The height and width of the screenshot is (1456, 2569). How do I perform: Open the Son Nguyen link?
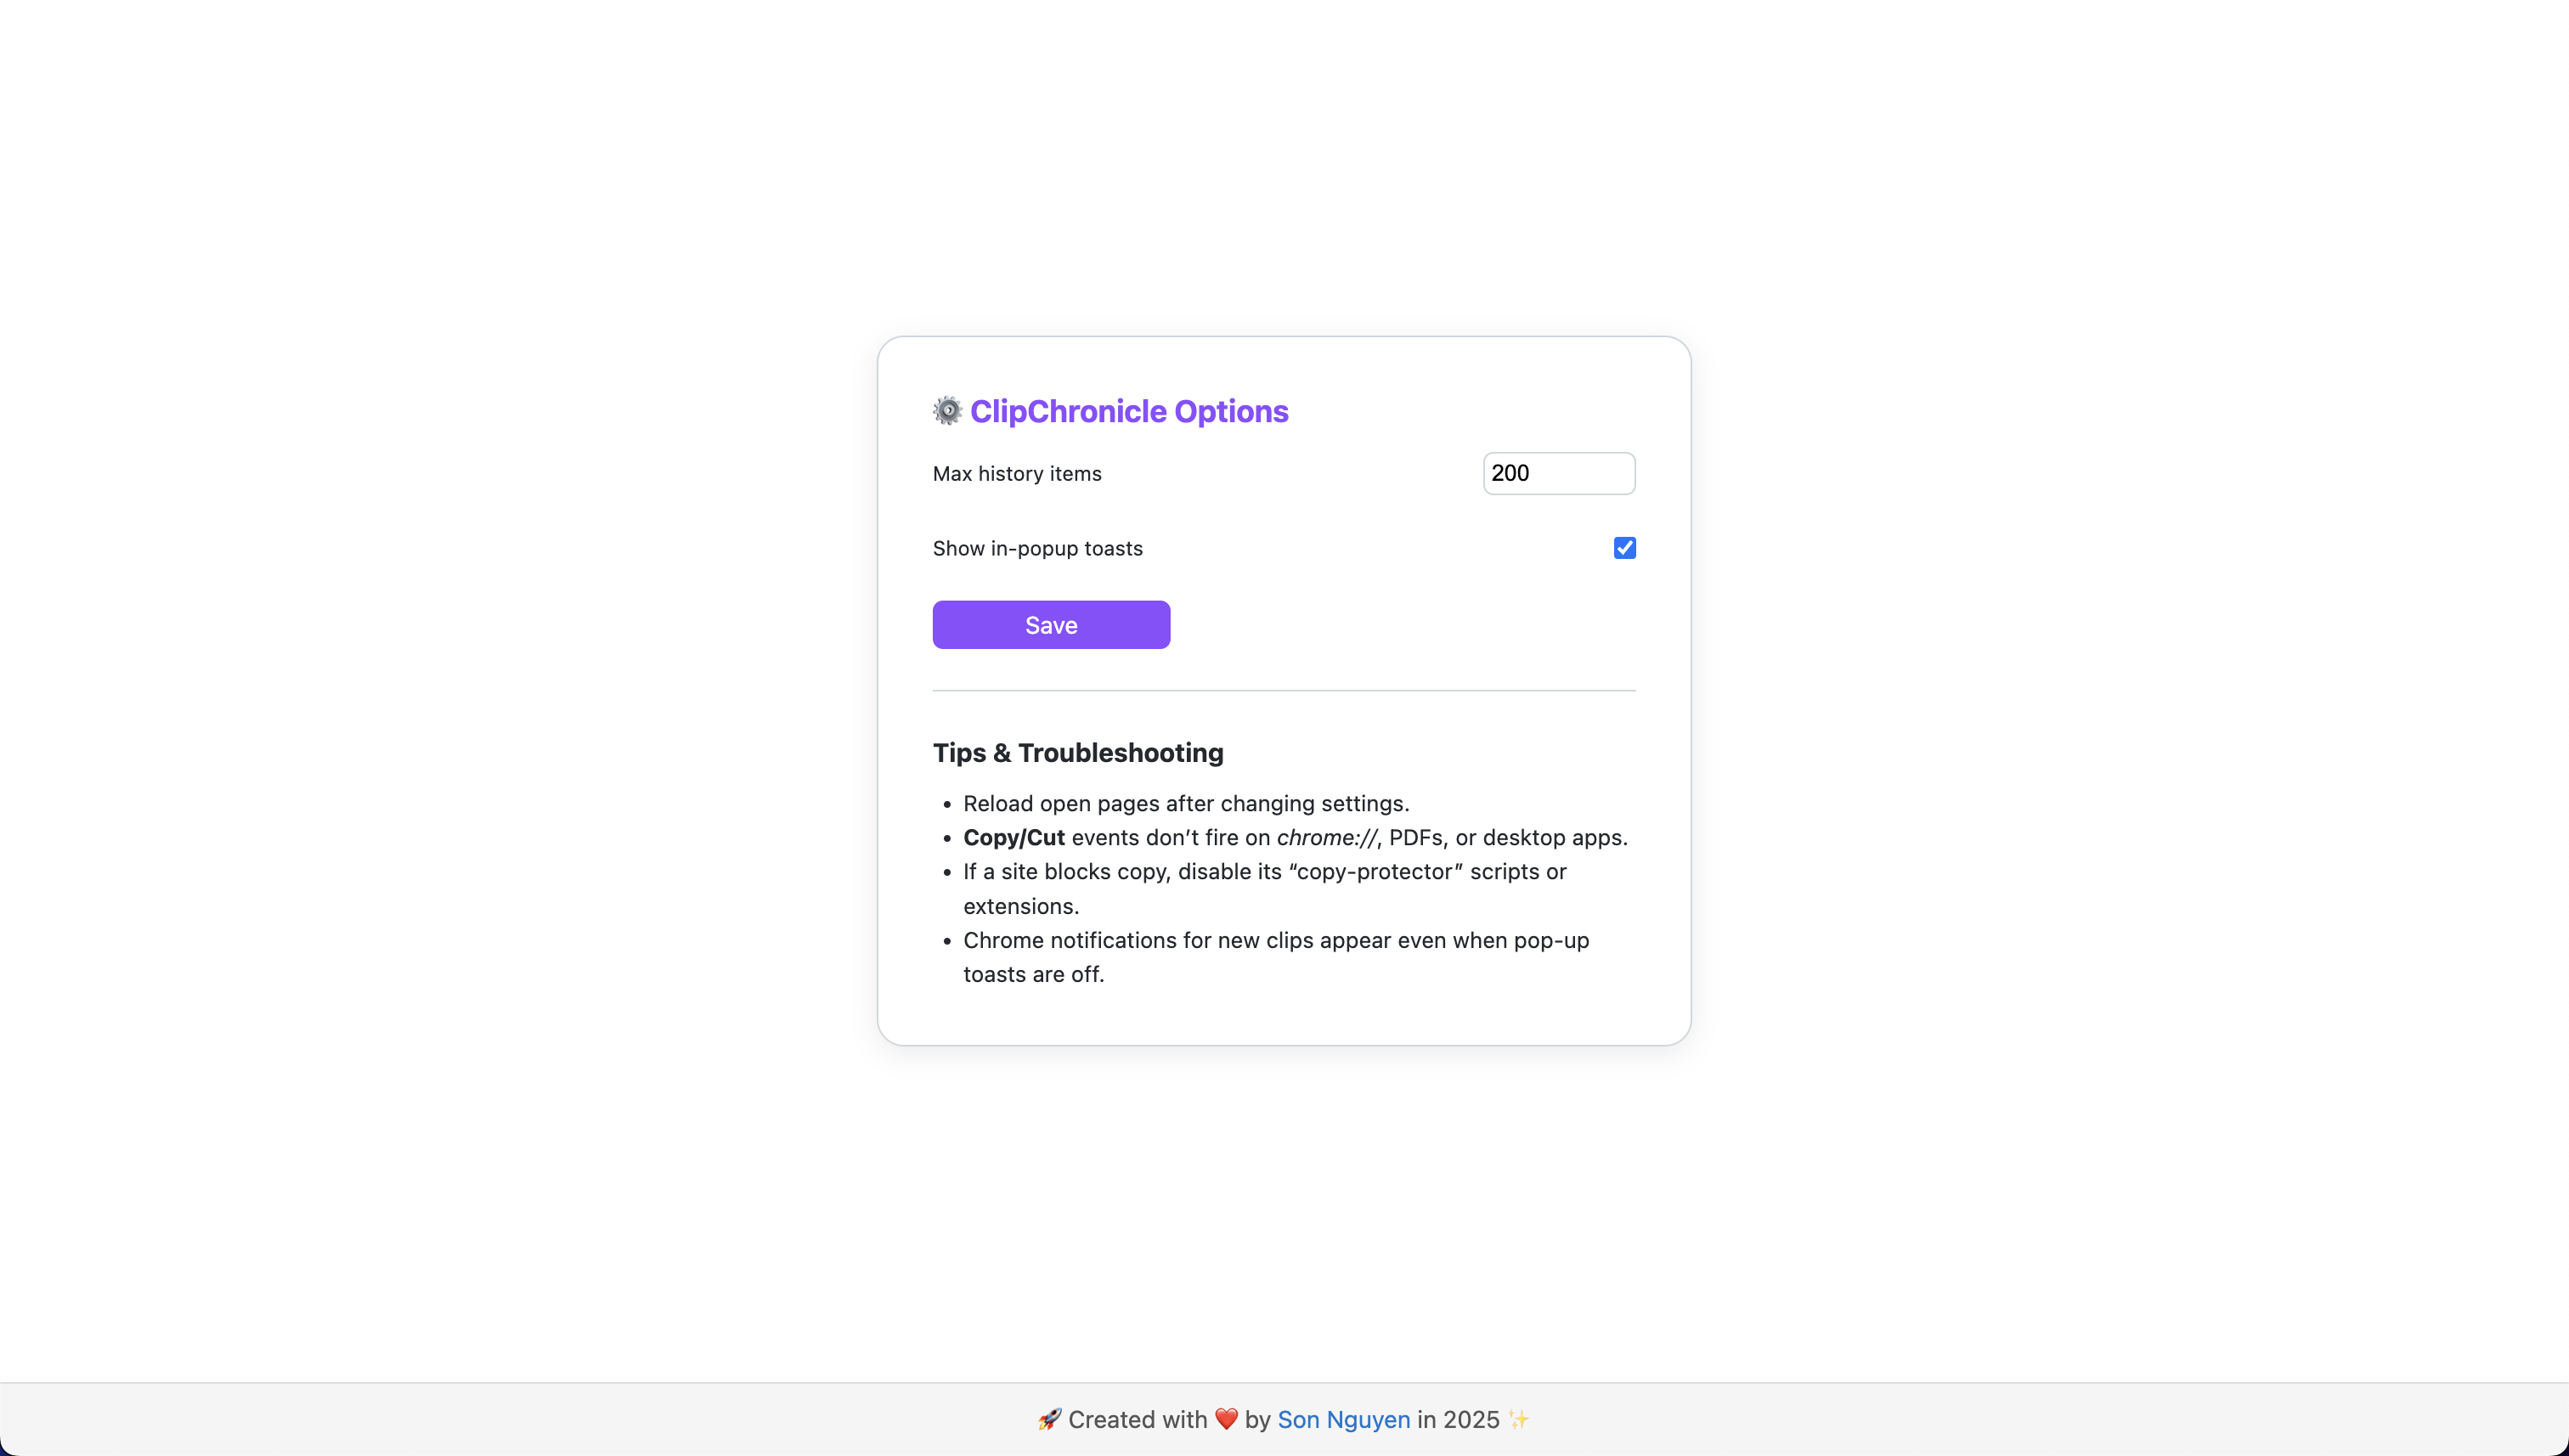[x=1343, y=1419]
